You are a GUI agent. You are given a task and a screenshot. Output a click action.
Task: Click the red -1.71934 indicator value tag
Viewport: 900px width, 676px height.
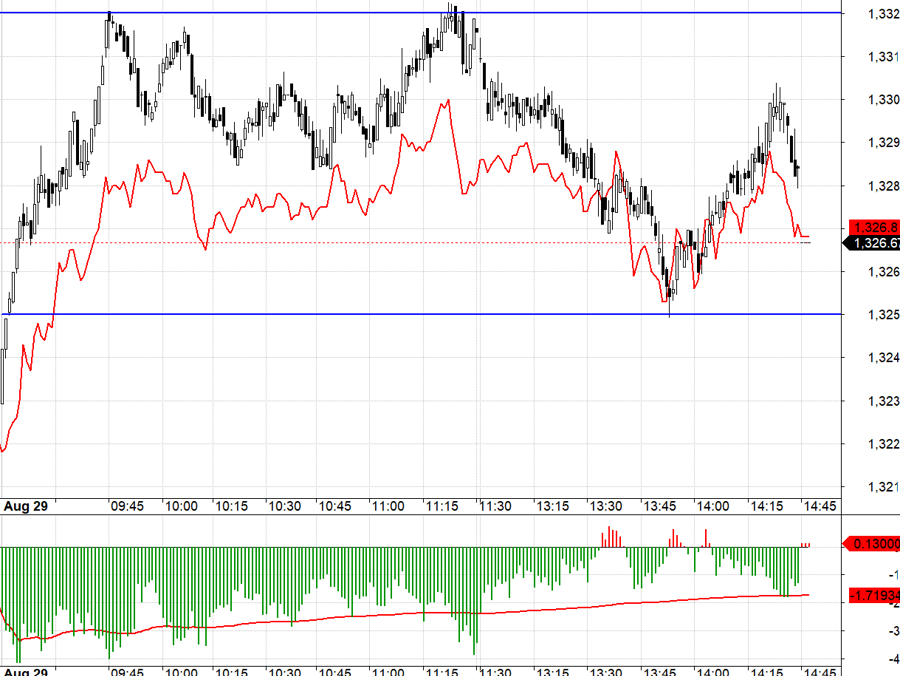pyautogui.click(x=872, y=593)
